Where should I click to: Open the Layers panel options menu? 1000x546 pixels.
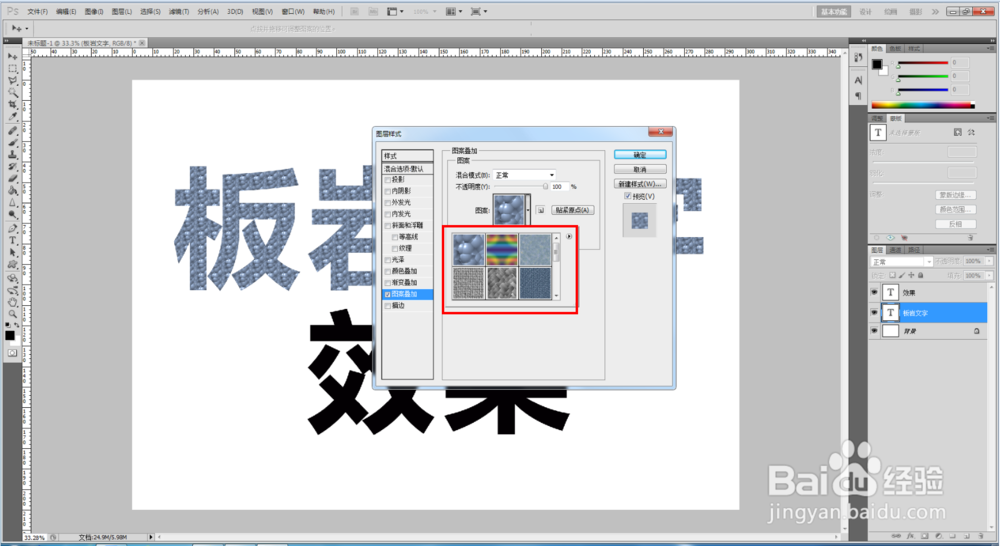(990, 250)
